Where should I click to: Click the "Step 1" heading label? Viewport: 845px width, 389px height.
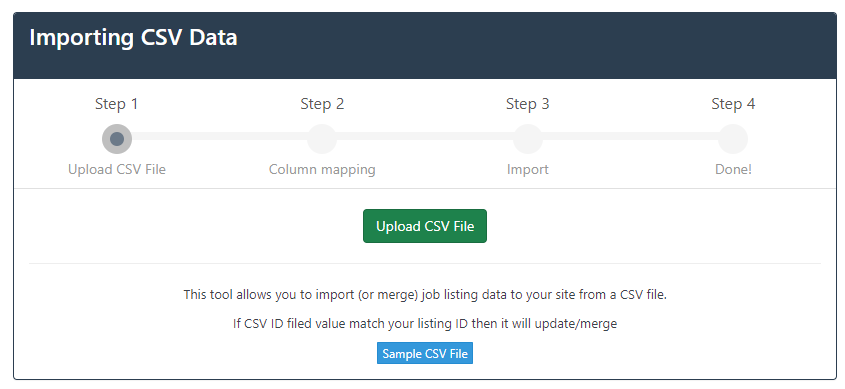pos(117,104)
